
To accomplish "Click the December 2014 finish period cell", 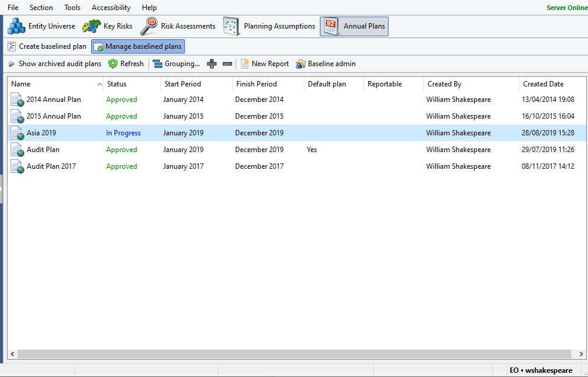I will 259,99.
